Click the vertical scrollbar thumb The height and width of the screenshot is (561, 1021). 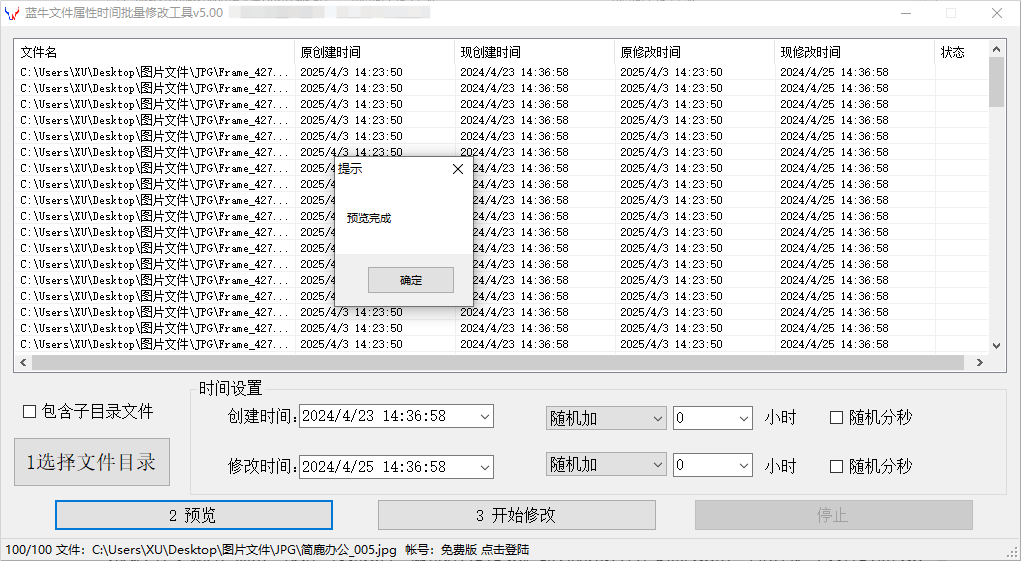click(996, 81)
